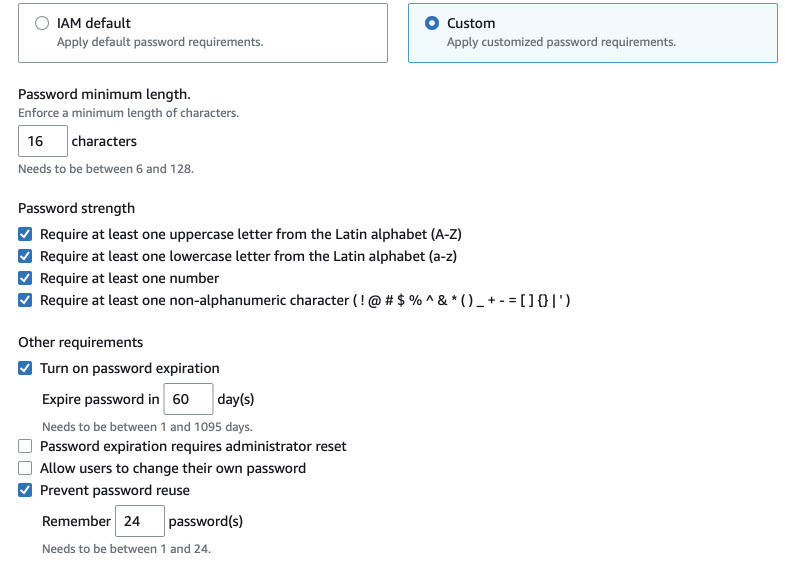Uncheck the uppercase letter requirement

pos(25,234)
